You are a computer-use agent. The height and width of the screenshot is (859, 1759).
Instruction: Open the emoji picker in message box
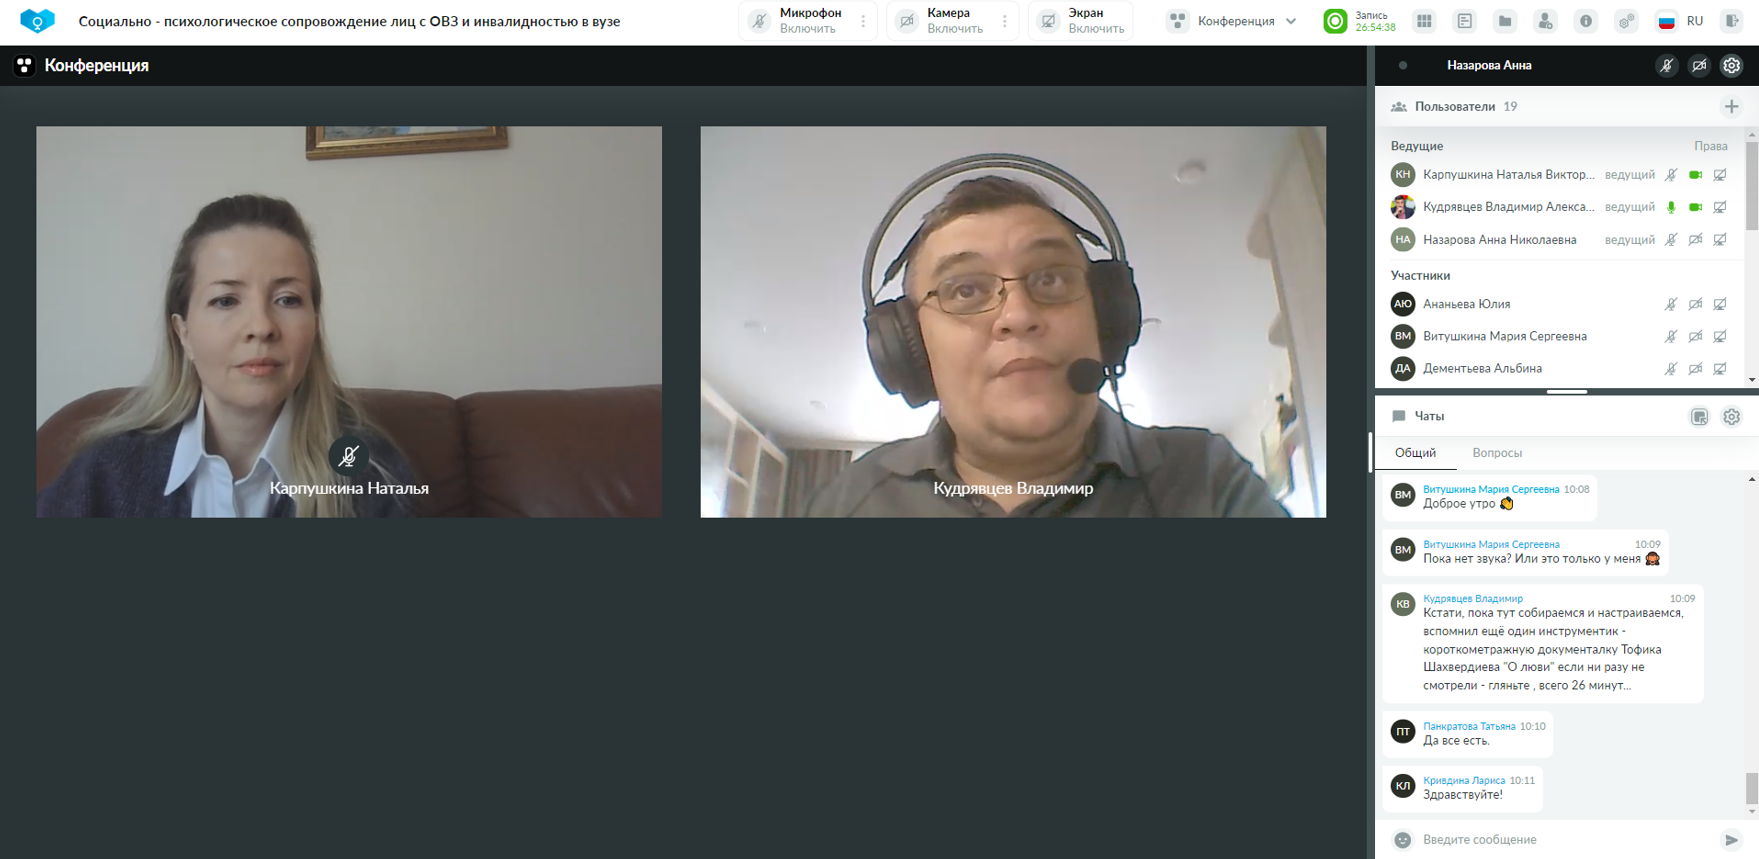(1403, 840)
